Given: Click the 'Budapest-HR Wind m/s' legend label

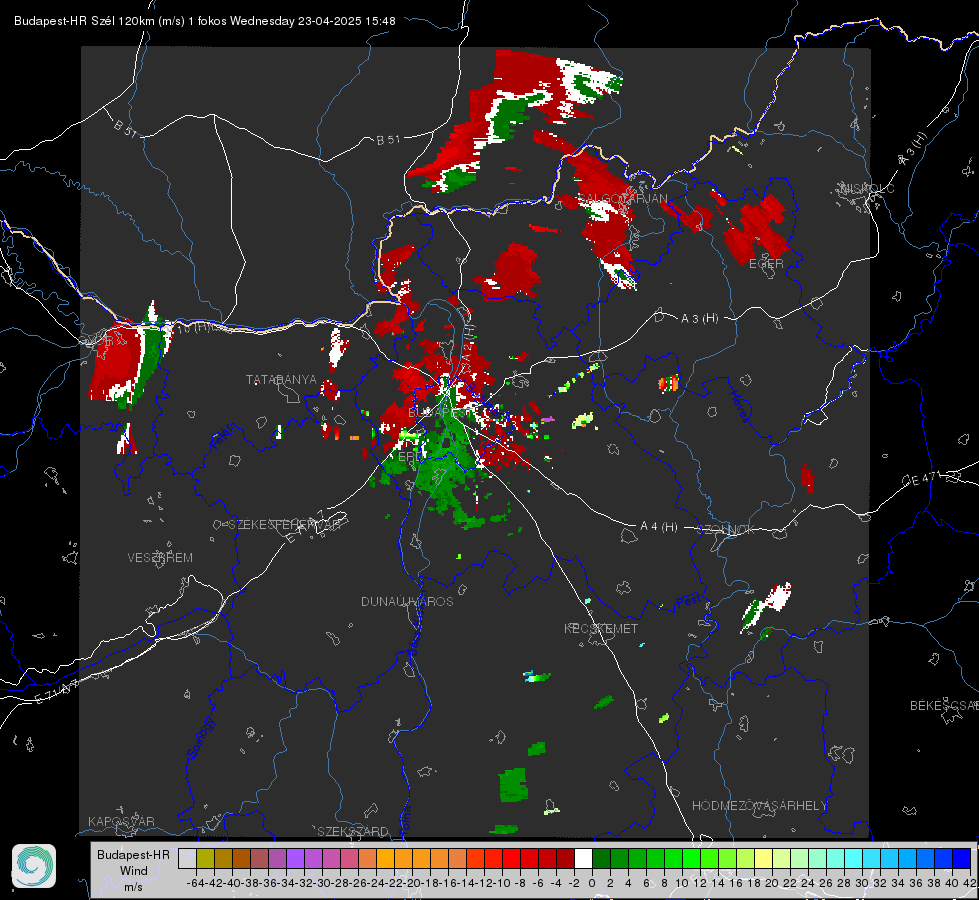Looking at the screenshot, I should [x=133, y=871].
